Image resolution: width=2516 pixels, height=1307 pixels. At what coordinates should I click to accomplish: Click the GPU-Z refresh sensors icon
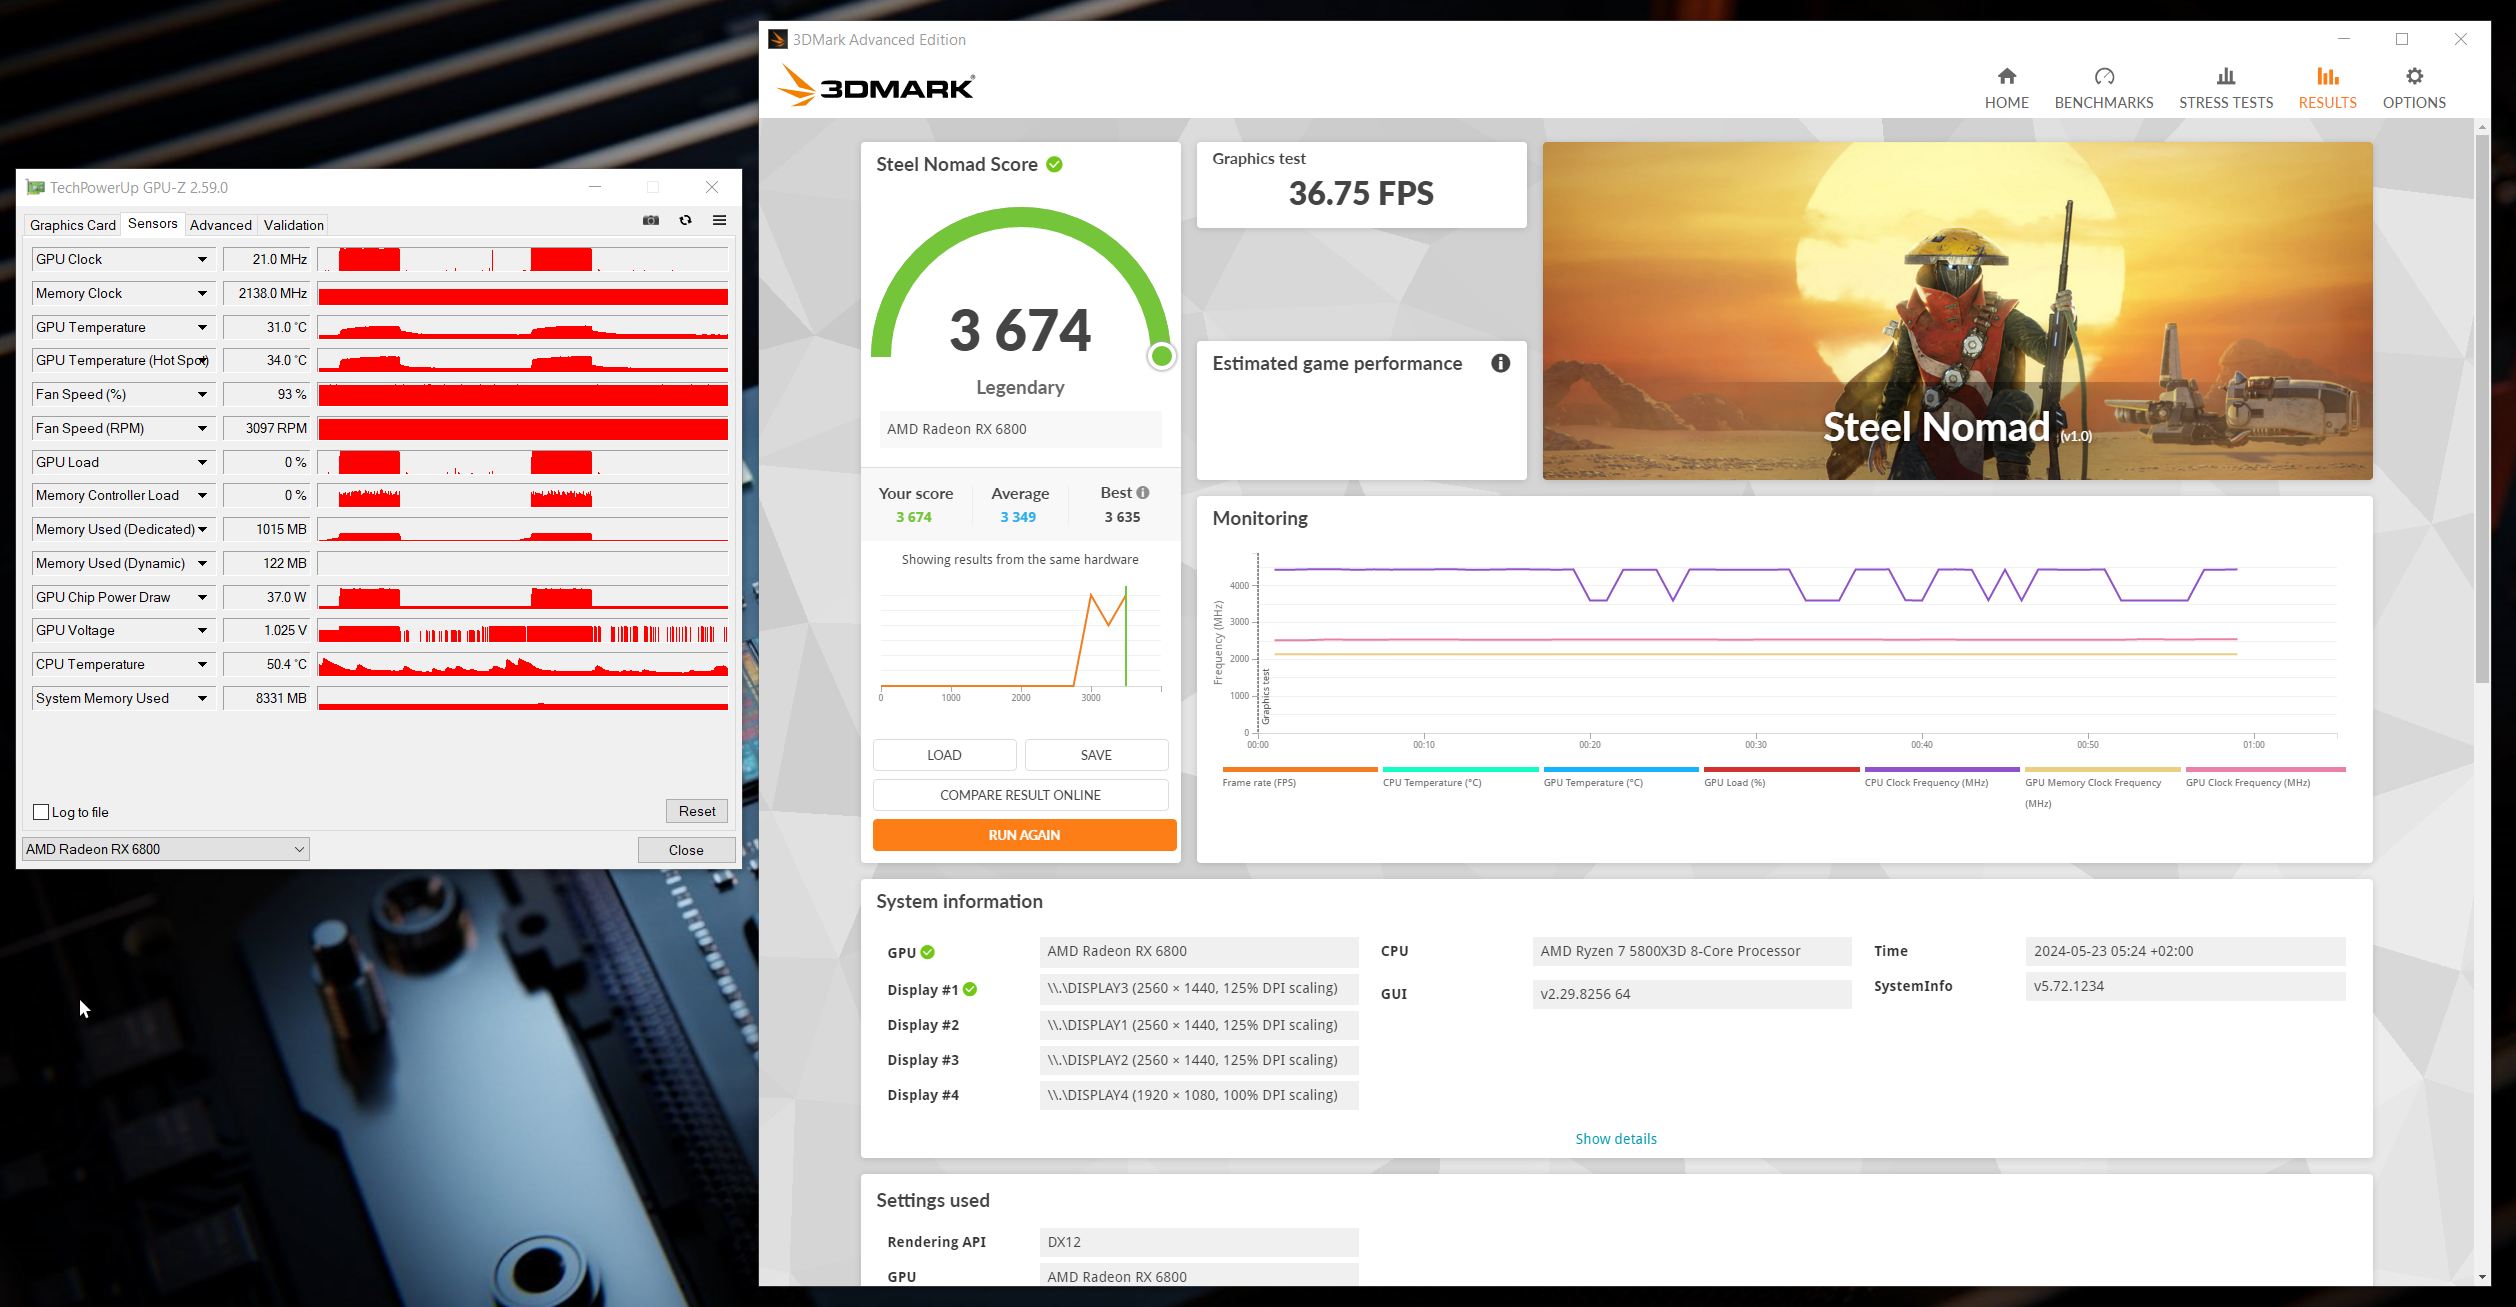(x=685, y=220)
